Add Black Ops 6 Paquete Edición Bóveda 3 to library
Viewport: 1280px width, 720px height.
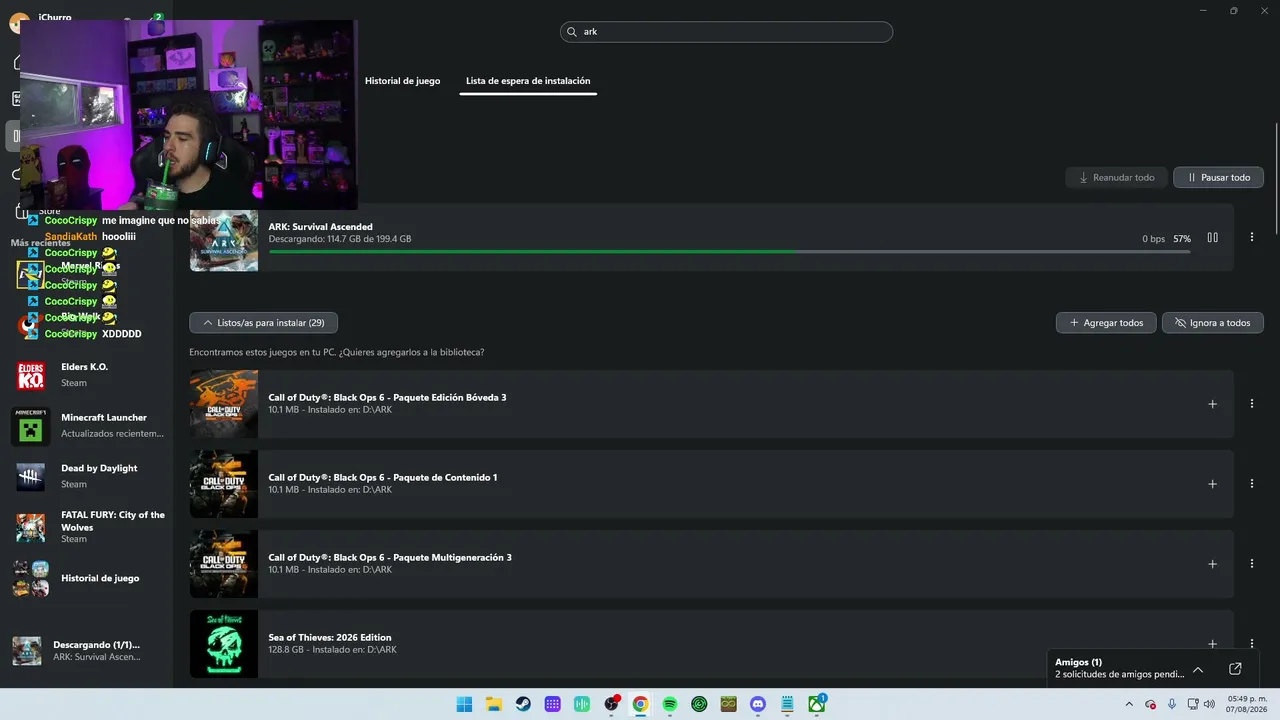tap(1212, 404)
